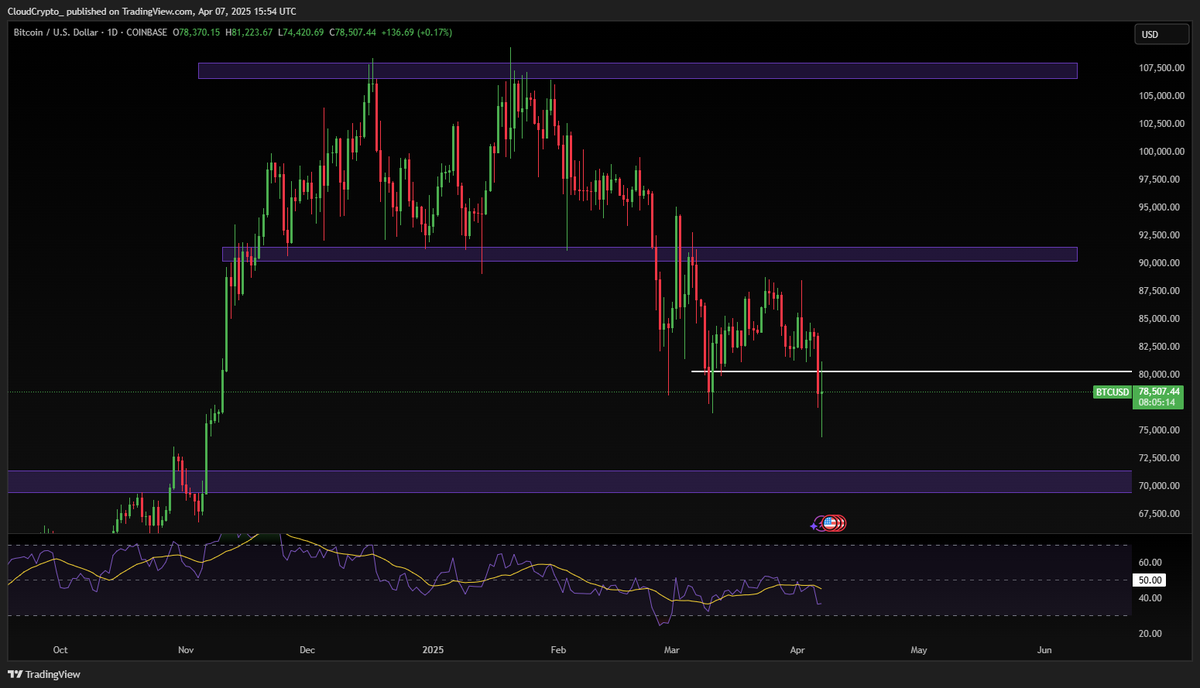The image size is (1200, 688).
Task: Click the RSI 20.00 scale label
Action: (x=1150, y=634)
